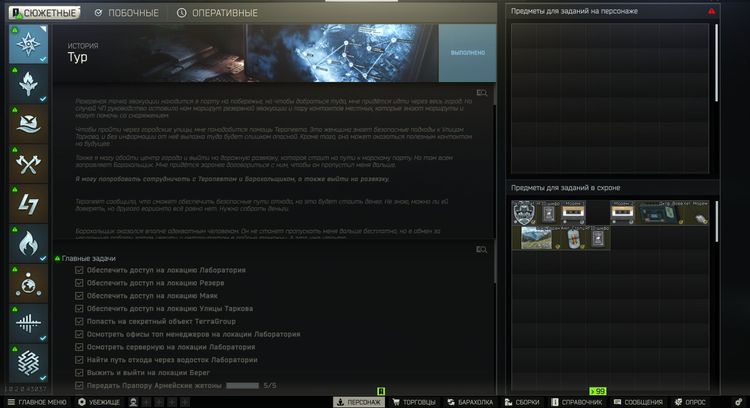
Task: Switch to the 'Побочные' tab
Action: [x=127, y=13]
